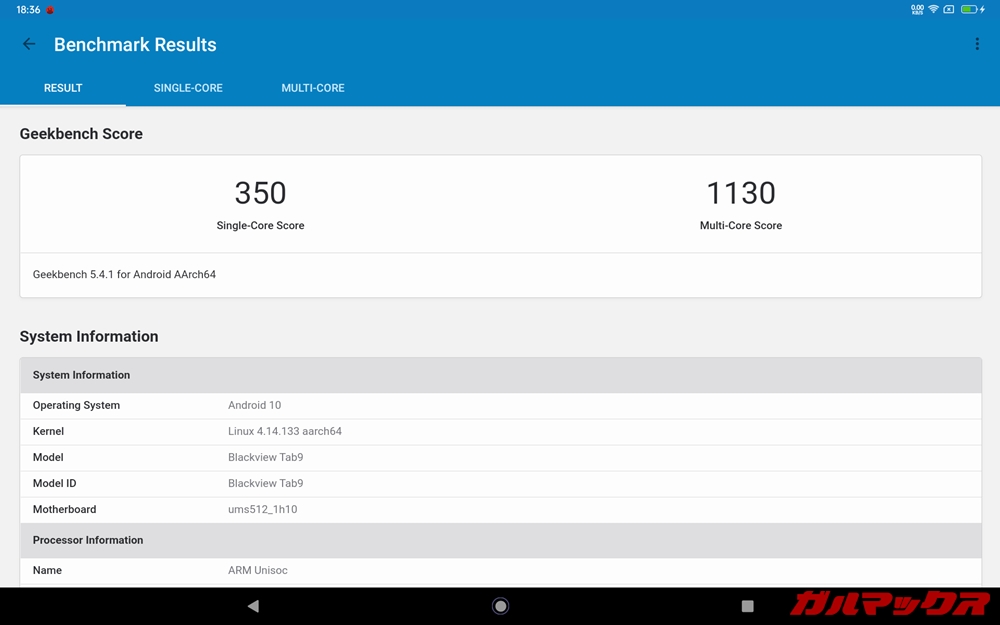Select the Kernel row
The image size is (1000, 625).
[x=500, y=431]
